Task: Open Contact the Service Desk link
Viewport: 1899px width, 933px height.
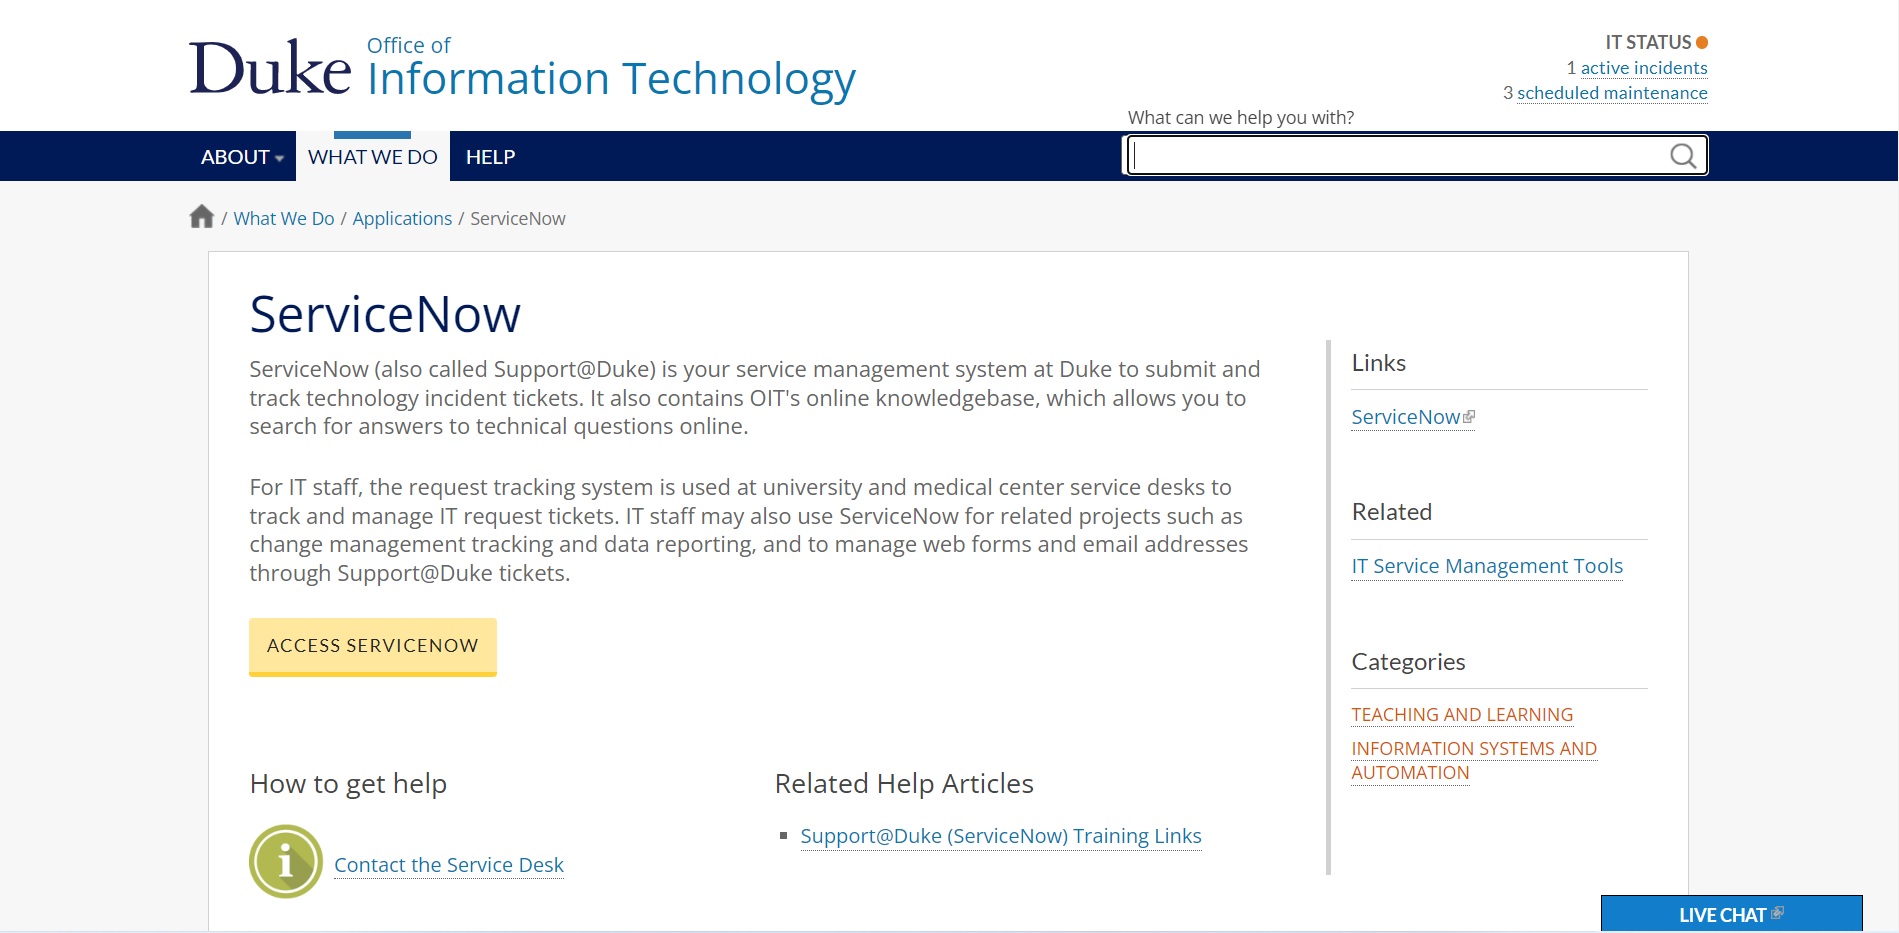Action: coord(449,865)
